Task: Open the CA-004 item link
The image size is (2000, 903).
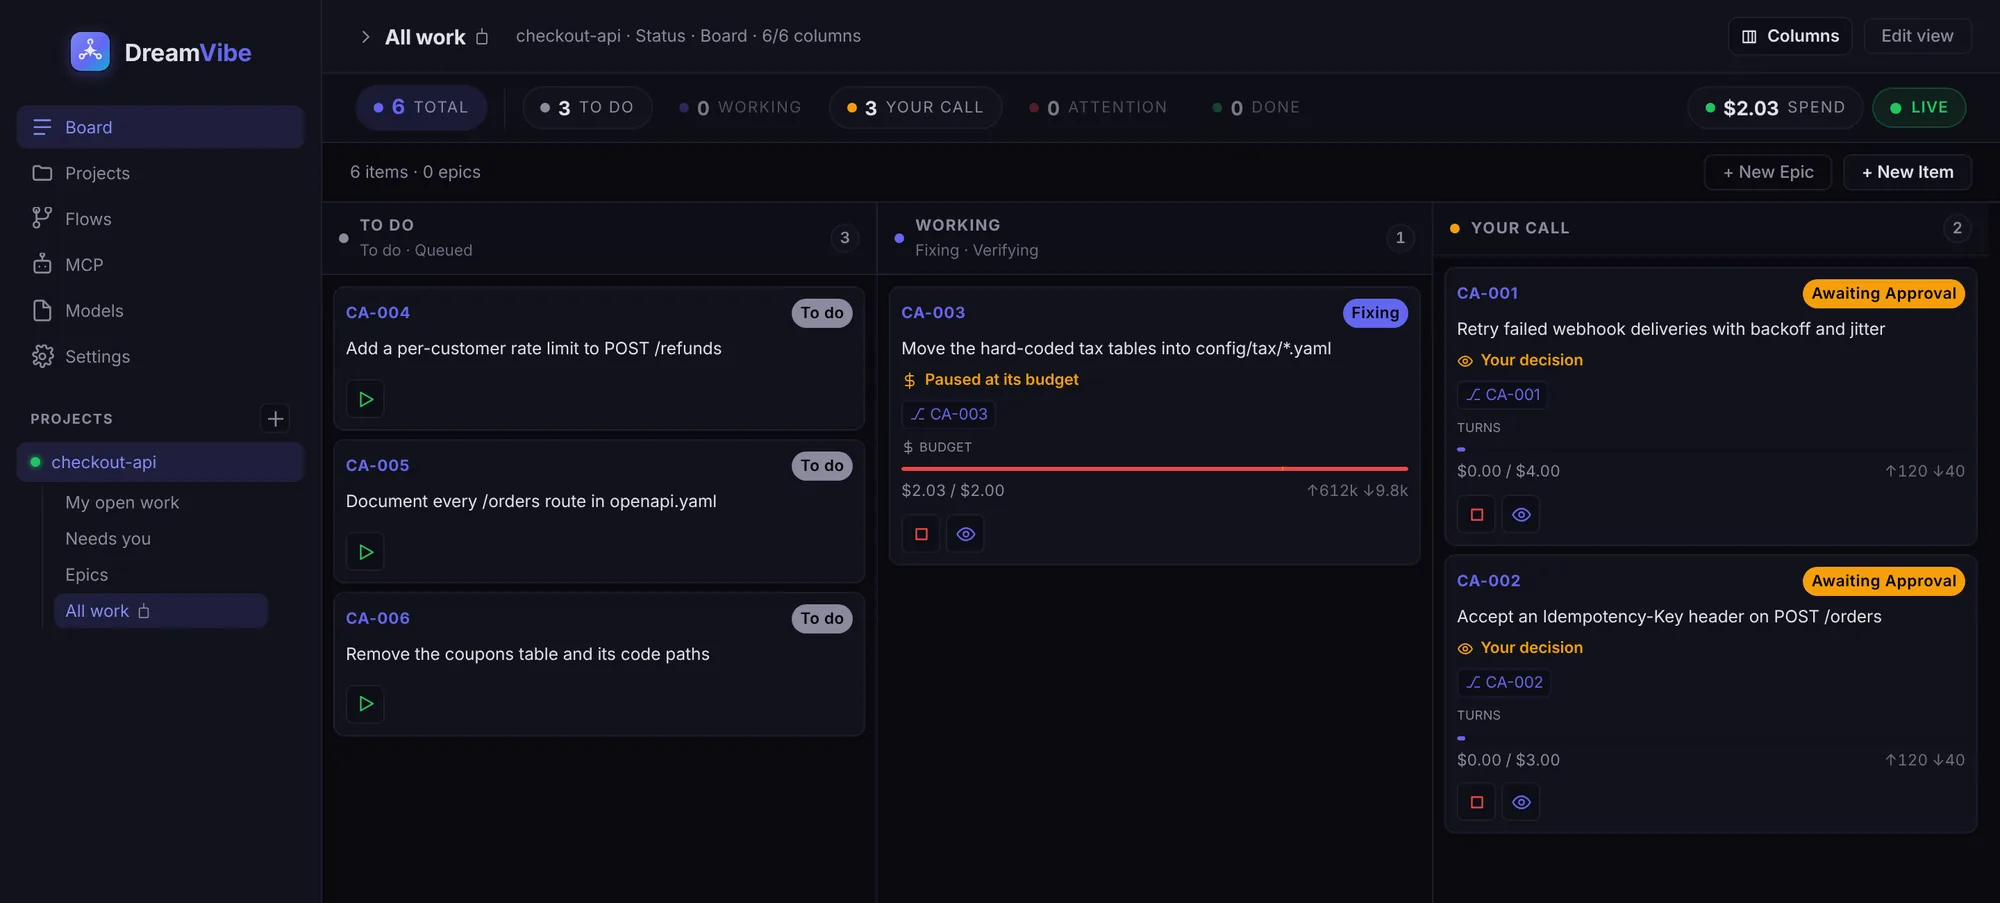Action: (x=378, y=312)
